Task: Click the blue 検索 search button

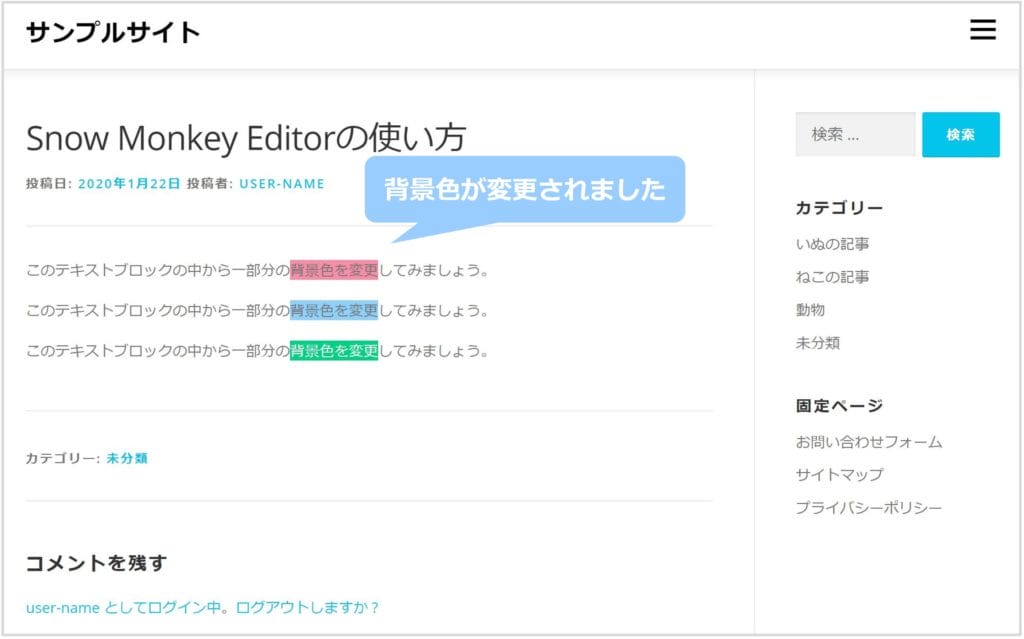Action: point(961,135)
